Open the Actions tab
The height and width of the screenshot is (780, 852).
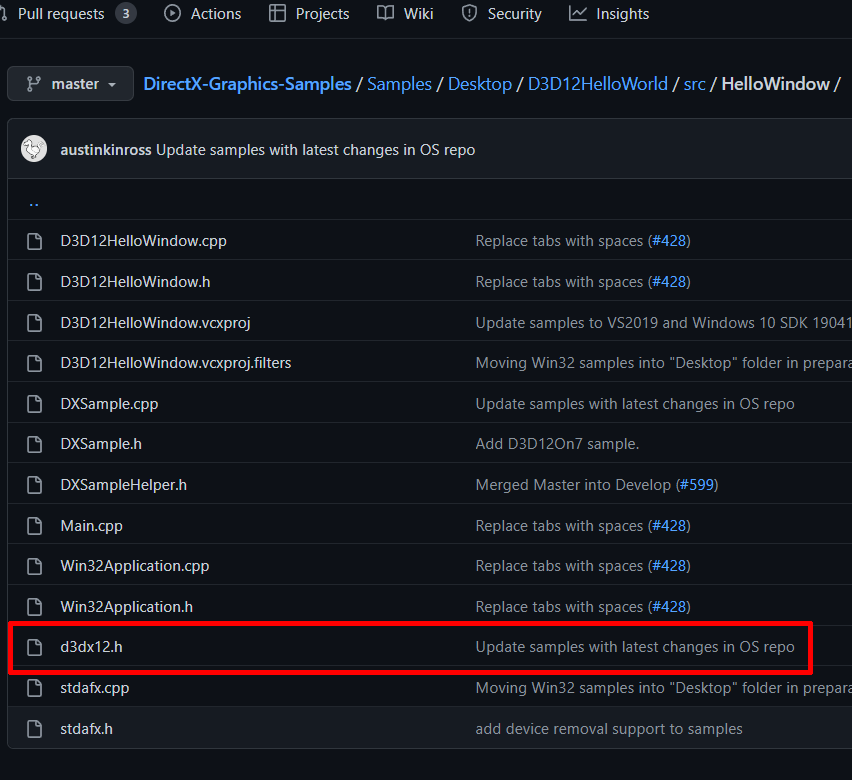point(202,14)
